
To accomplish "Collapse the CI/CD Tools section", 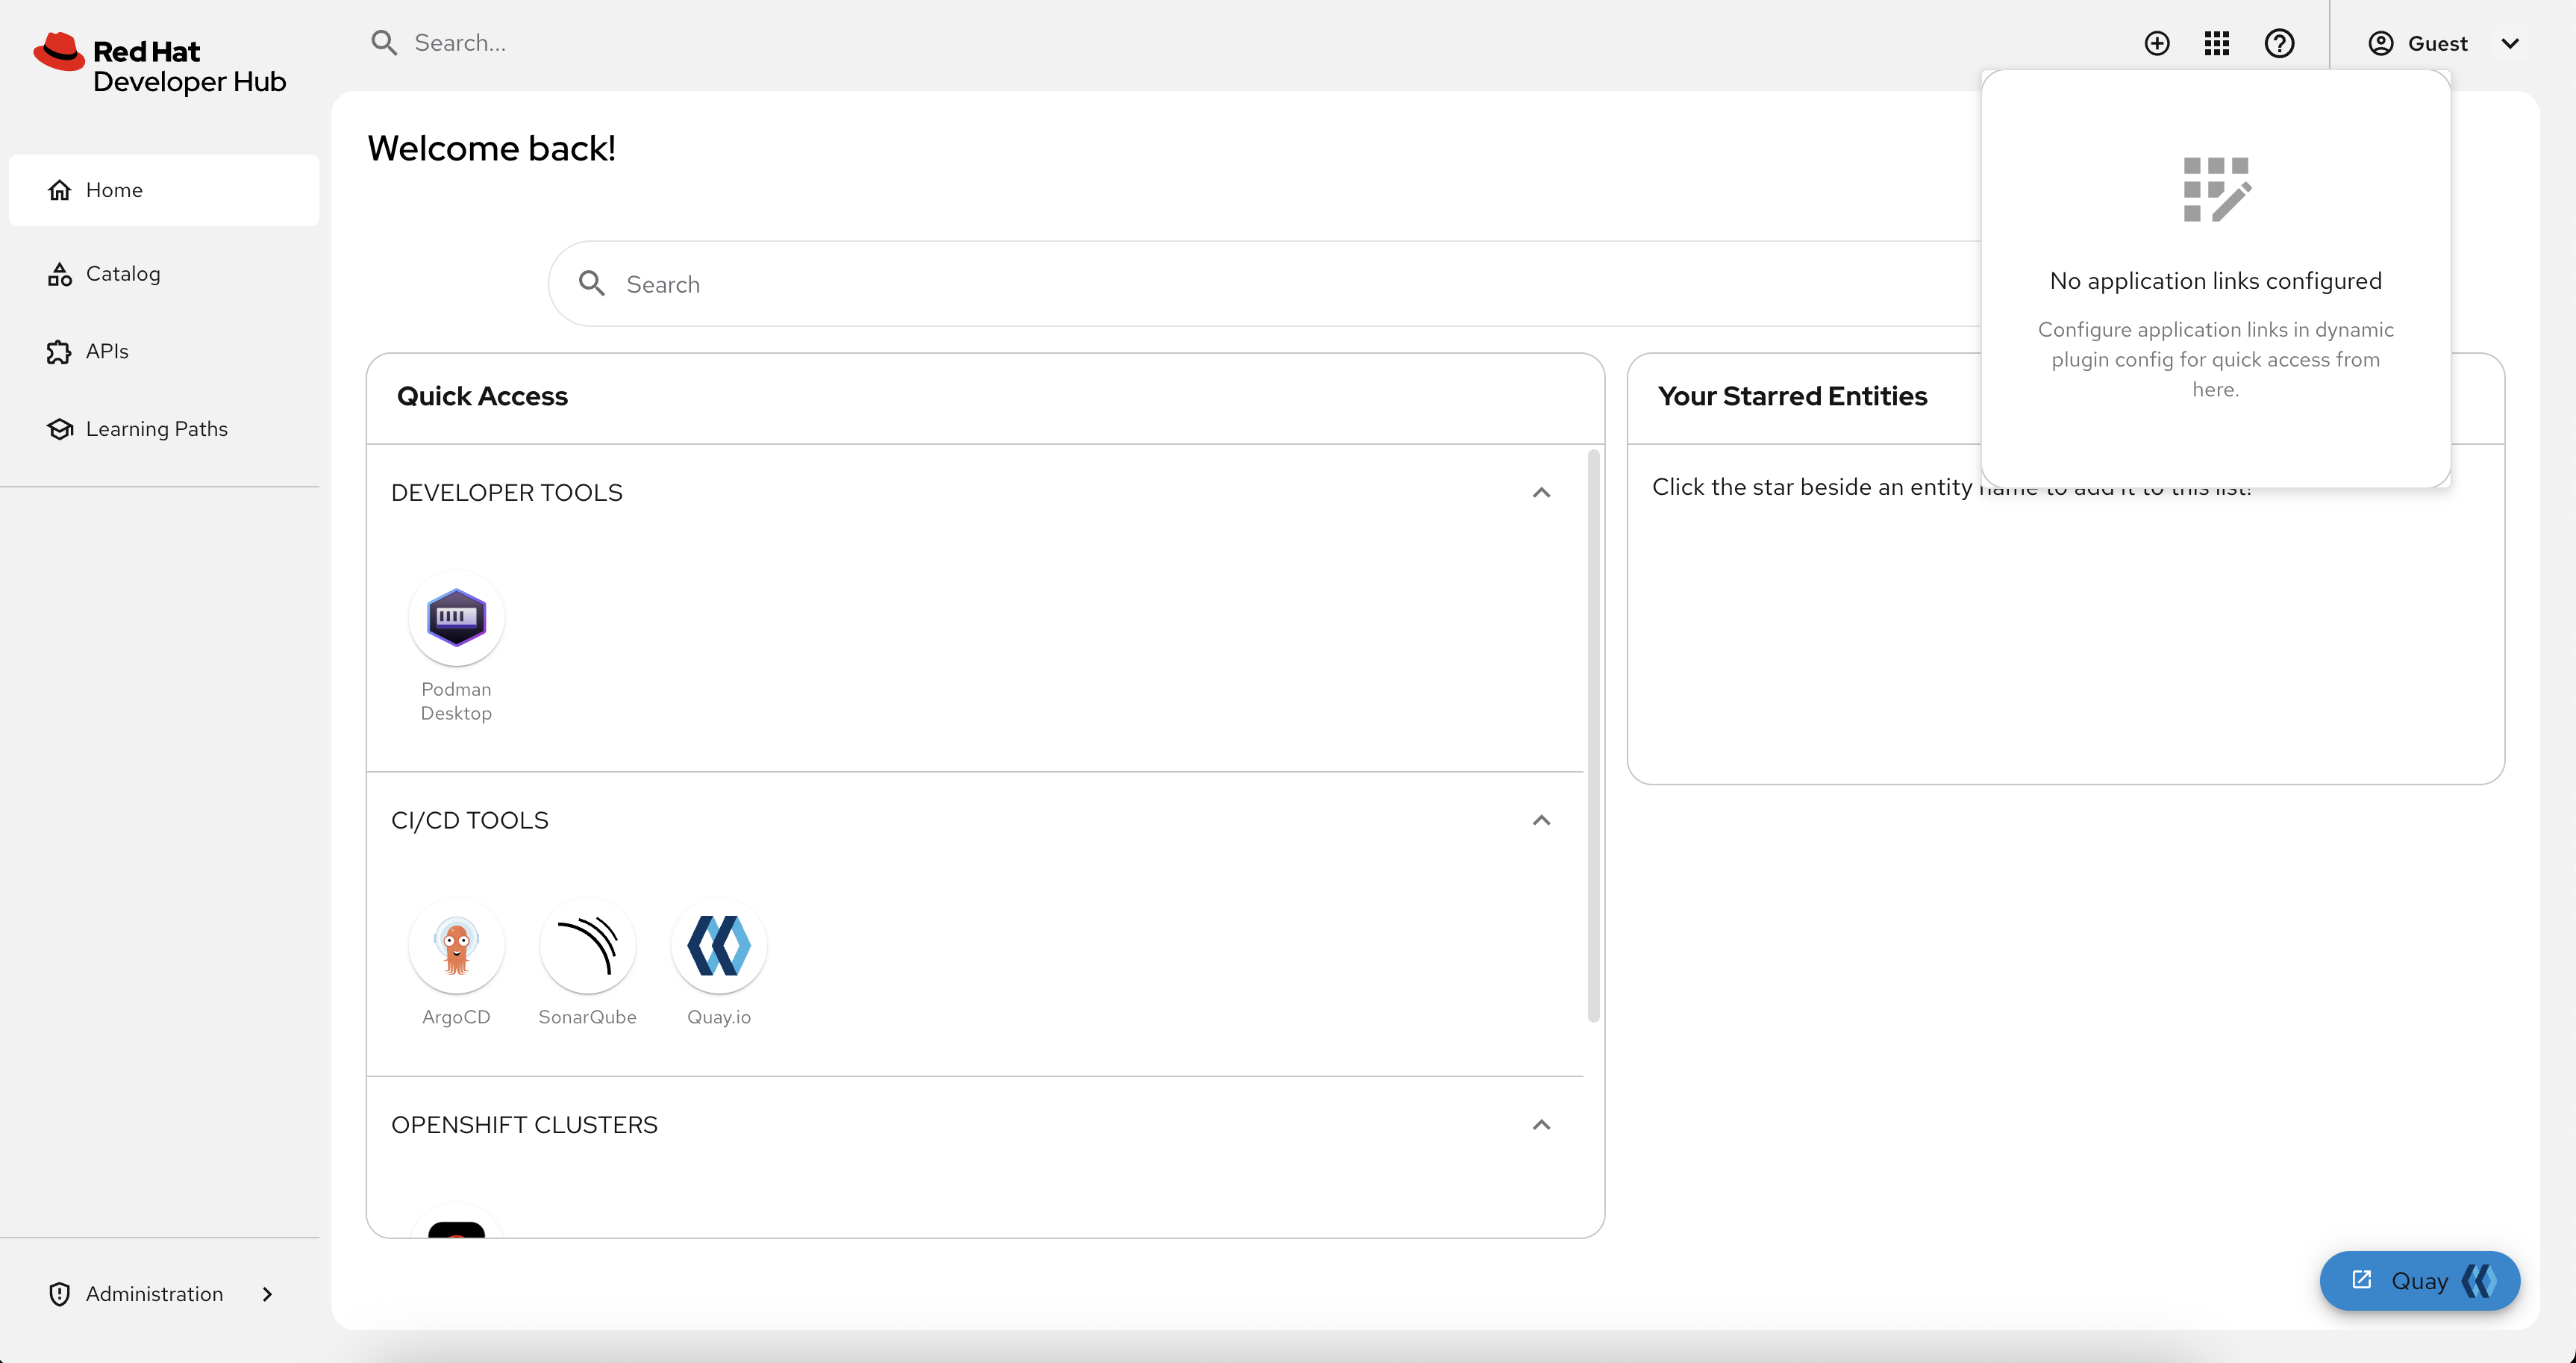I will (1541, 820).
